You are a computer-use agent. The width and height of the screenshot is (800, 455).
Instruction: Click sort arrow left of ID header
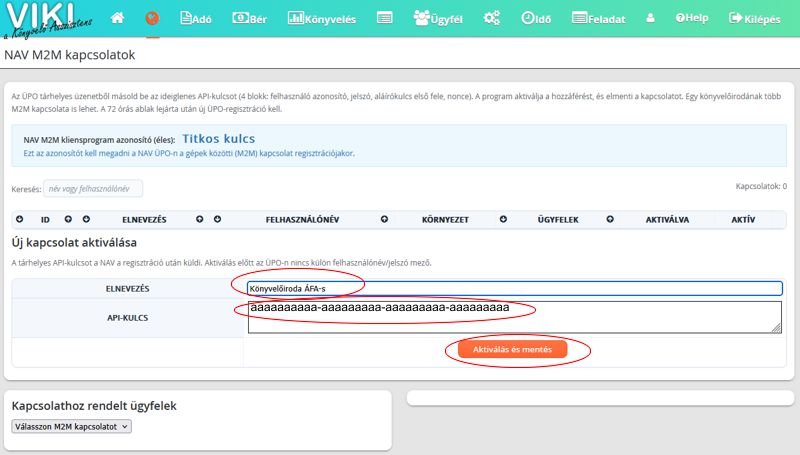(x=19, y=219)
